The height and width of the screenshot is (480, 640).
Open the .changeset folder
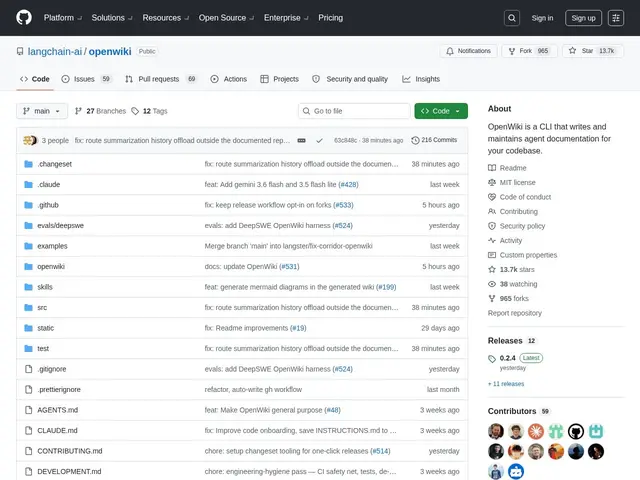(54, 164)
